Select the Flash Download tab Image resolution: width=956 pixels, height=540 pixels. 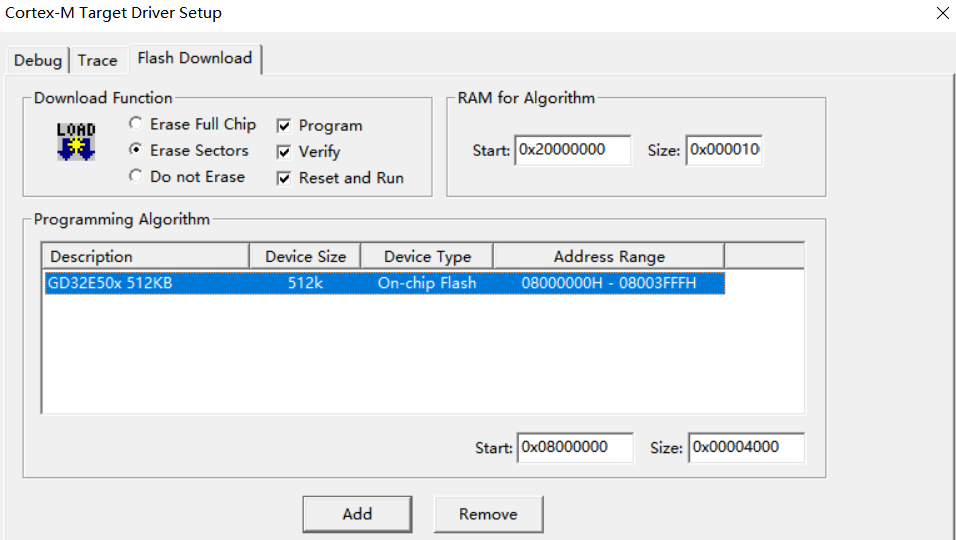click(195, 58)
